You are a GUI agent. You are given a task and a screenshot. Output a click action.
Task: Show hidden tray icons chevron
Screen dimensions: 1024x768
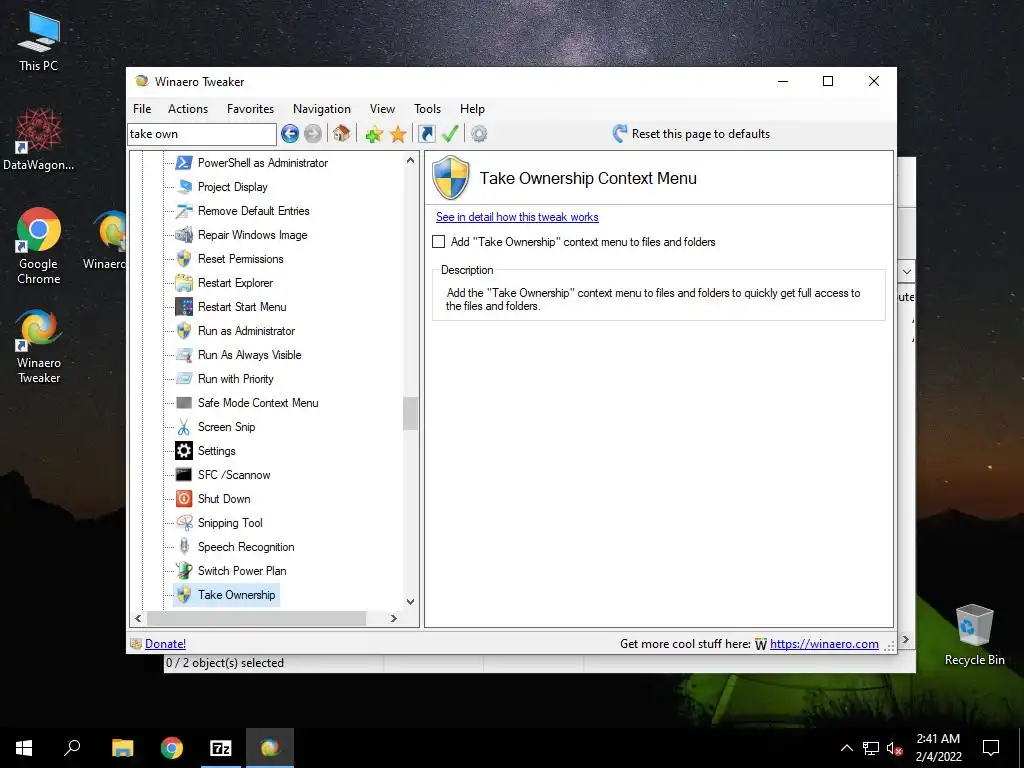846,748
